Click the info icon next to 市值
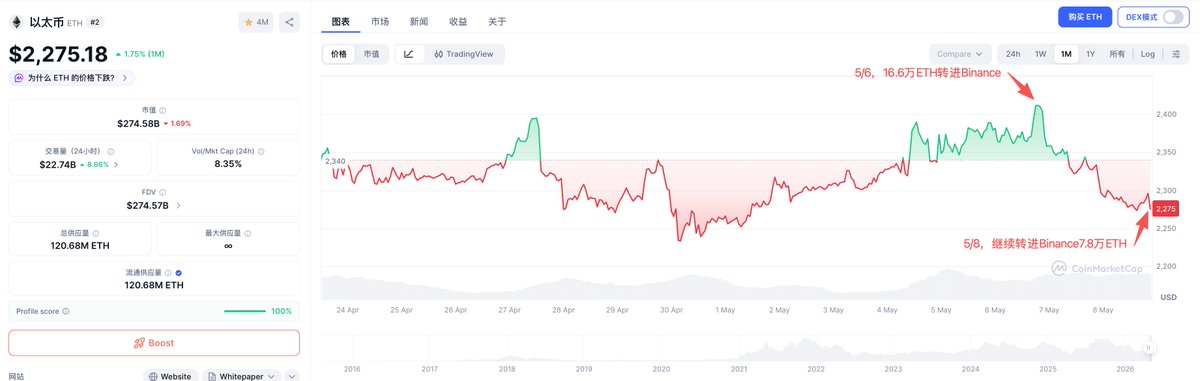Image resolution: width=1200 pixels, height=381 pixels. [x=163, y=110]
